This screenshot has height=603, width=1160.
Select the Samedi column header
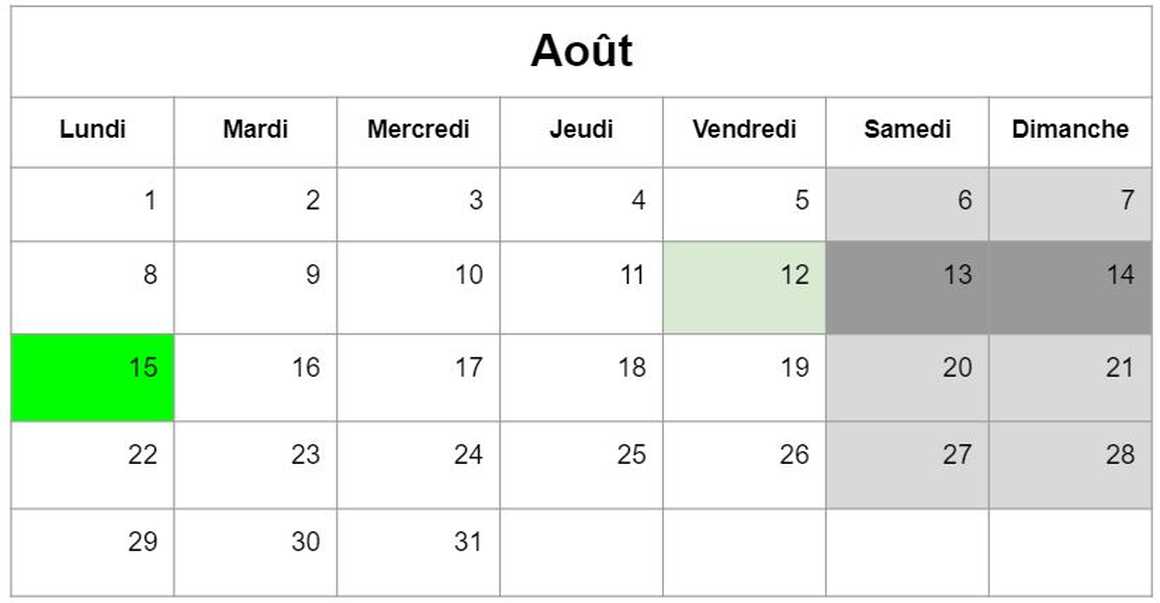pyautogui.click(x=907, y=132)
